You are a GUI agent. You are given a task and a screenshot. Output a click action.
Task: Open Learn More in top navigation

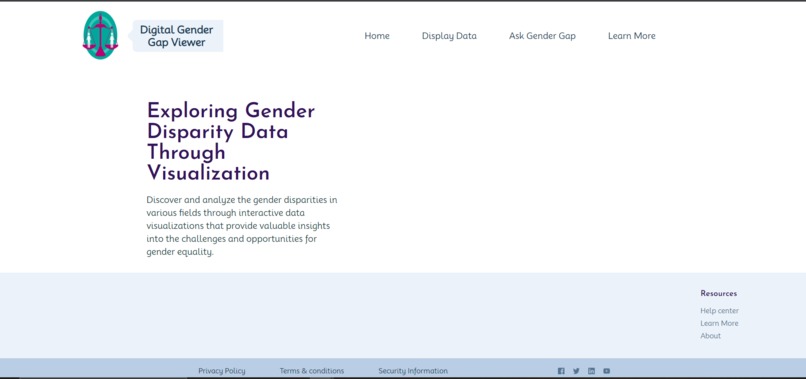[632, 36]
